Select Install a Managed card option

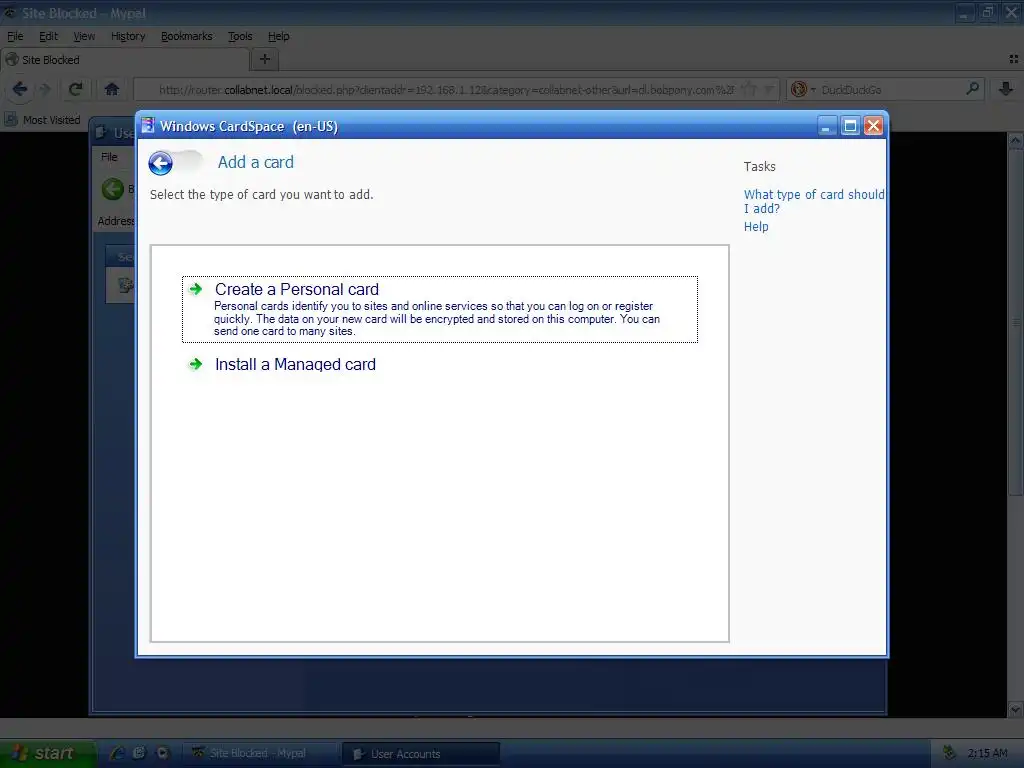295,364
